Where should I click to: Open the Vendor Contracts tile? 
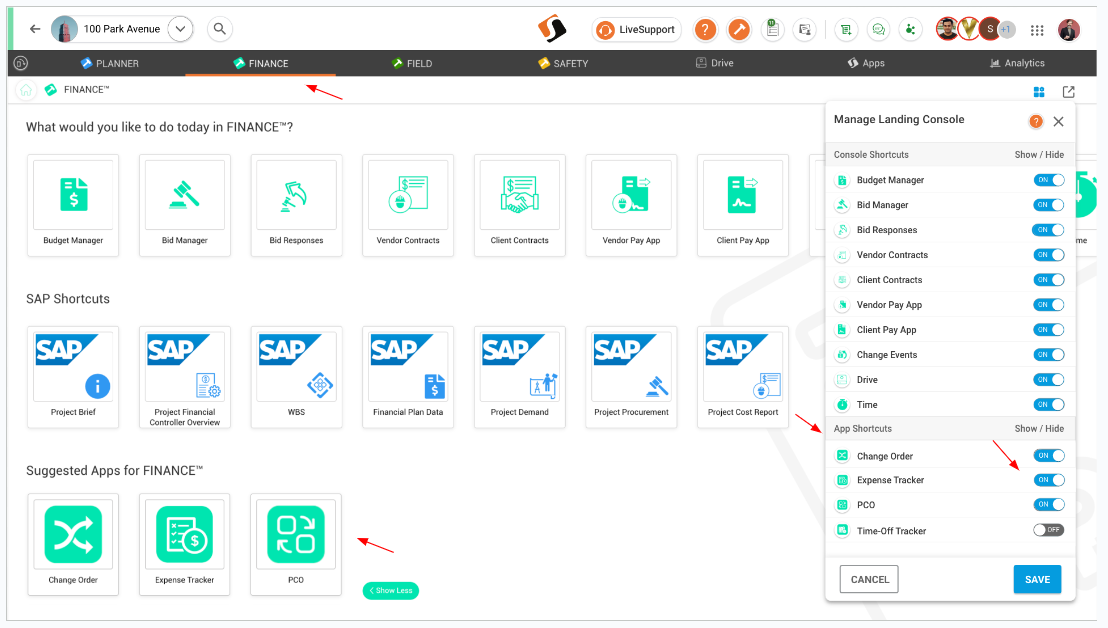point(408,205)
